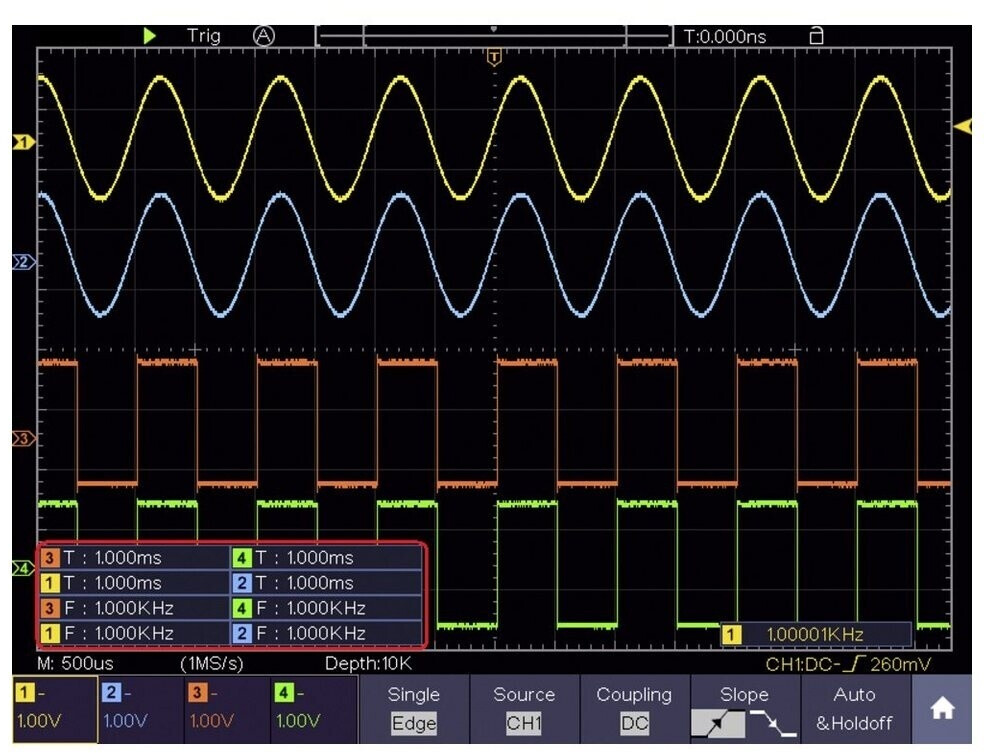The width and height of the screenshot is (986, 753).
Task: Click the 1.00001KHz frequency counter readout
Action: tap(815, 634)
